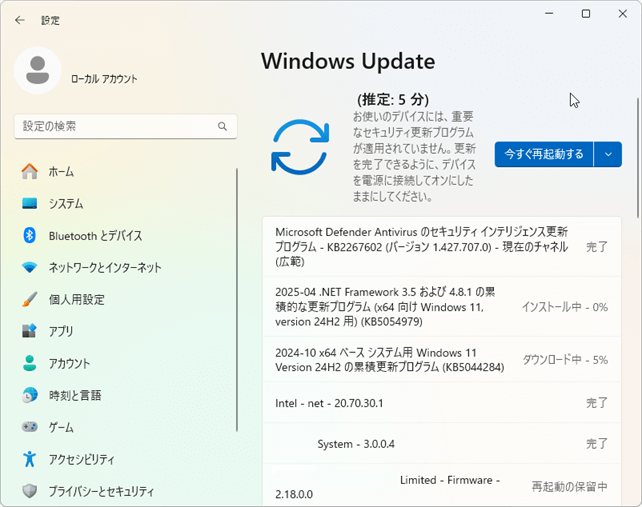Open the アカウント settings page
Viewport: 642px width, 507px height.
68,364
